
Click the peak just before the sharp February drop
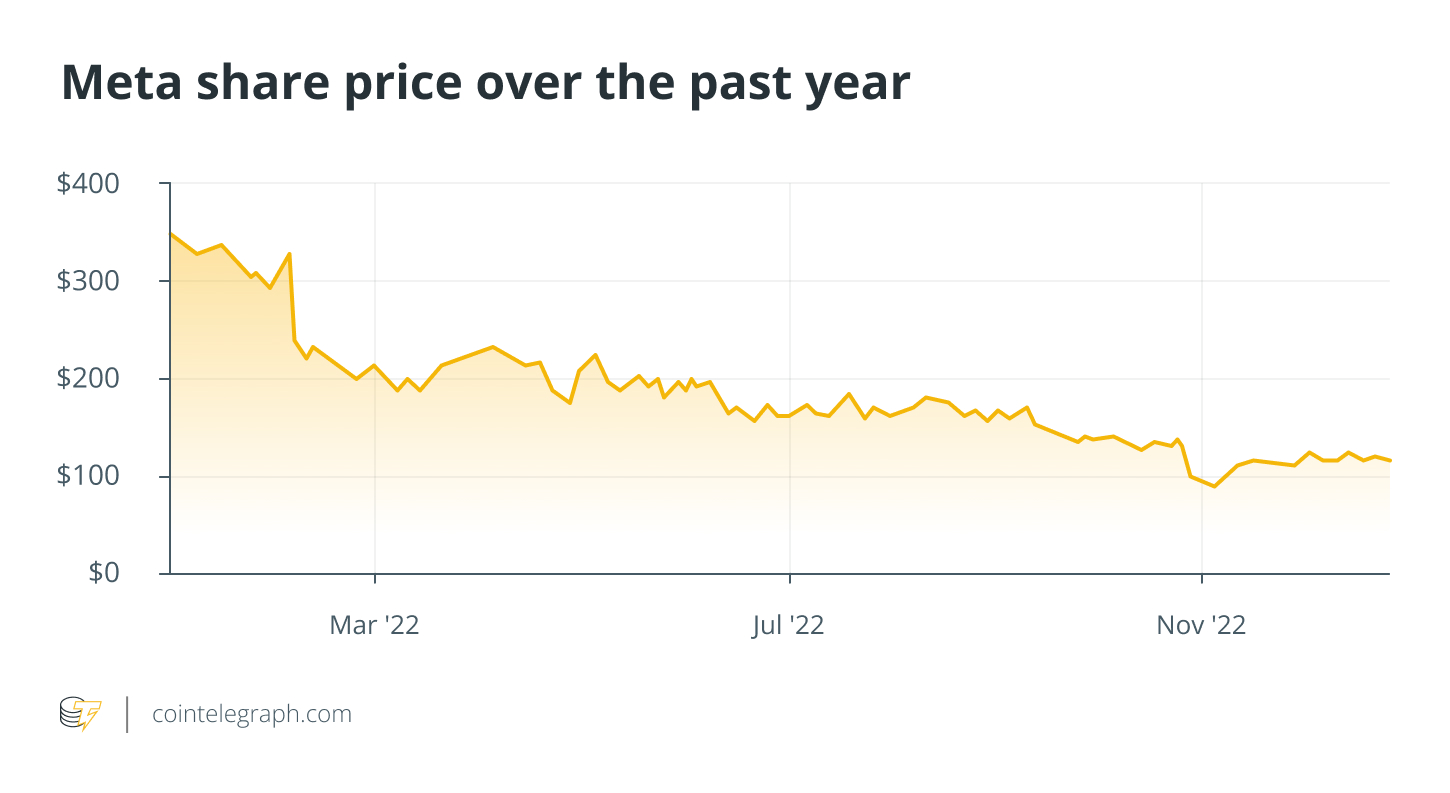(289, 254)
